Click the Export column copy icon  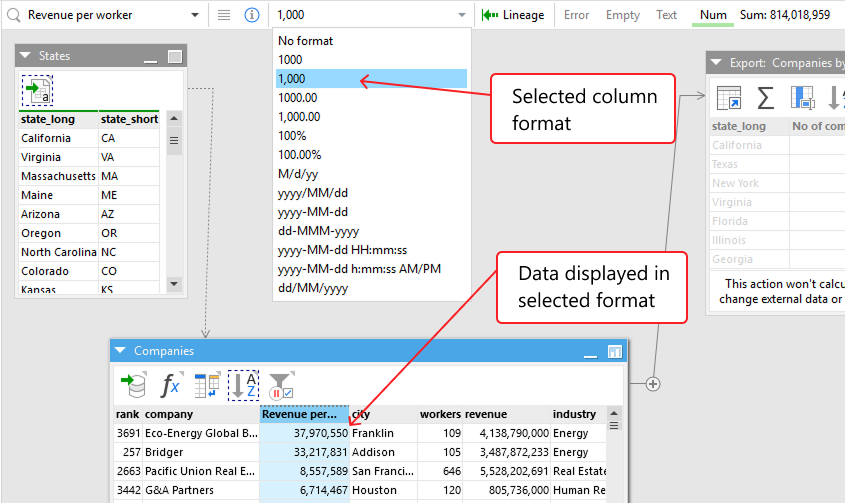click(x=802, y=98)
